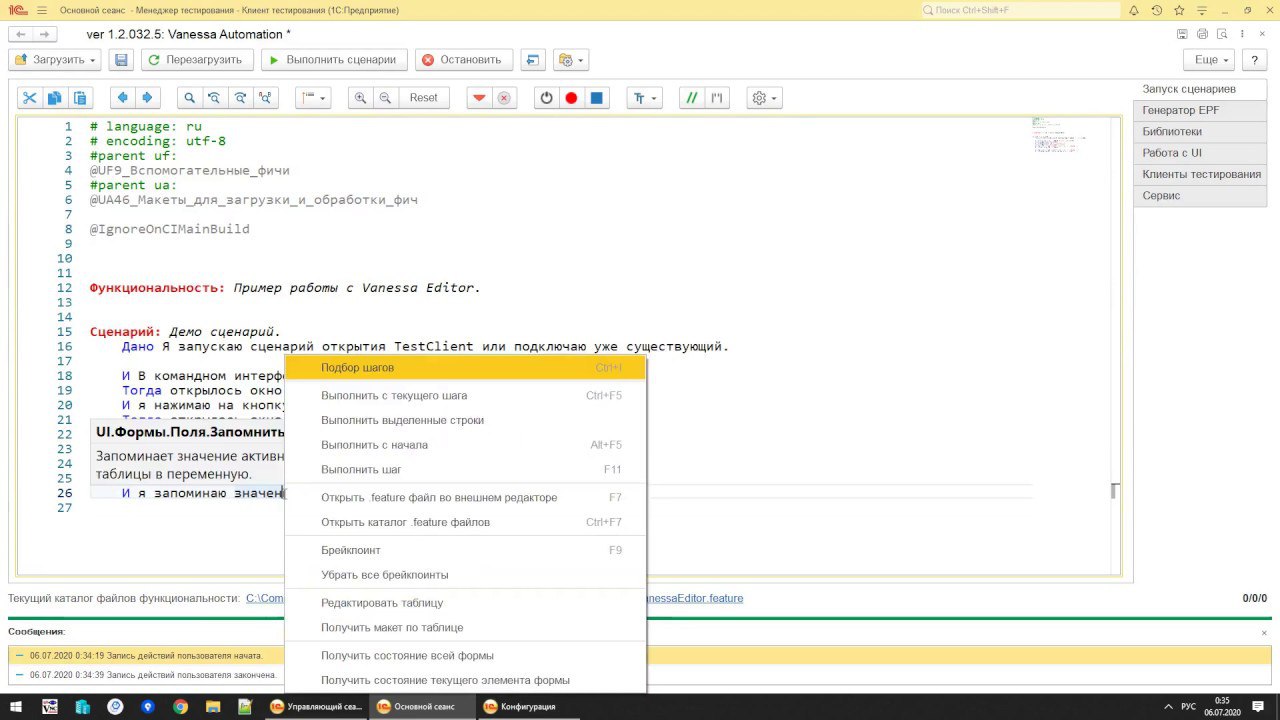Open the indent lines dropdown in editor toolbar

point(313,98)
